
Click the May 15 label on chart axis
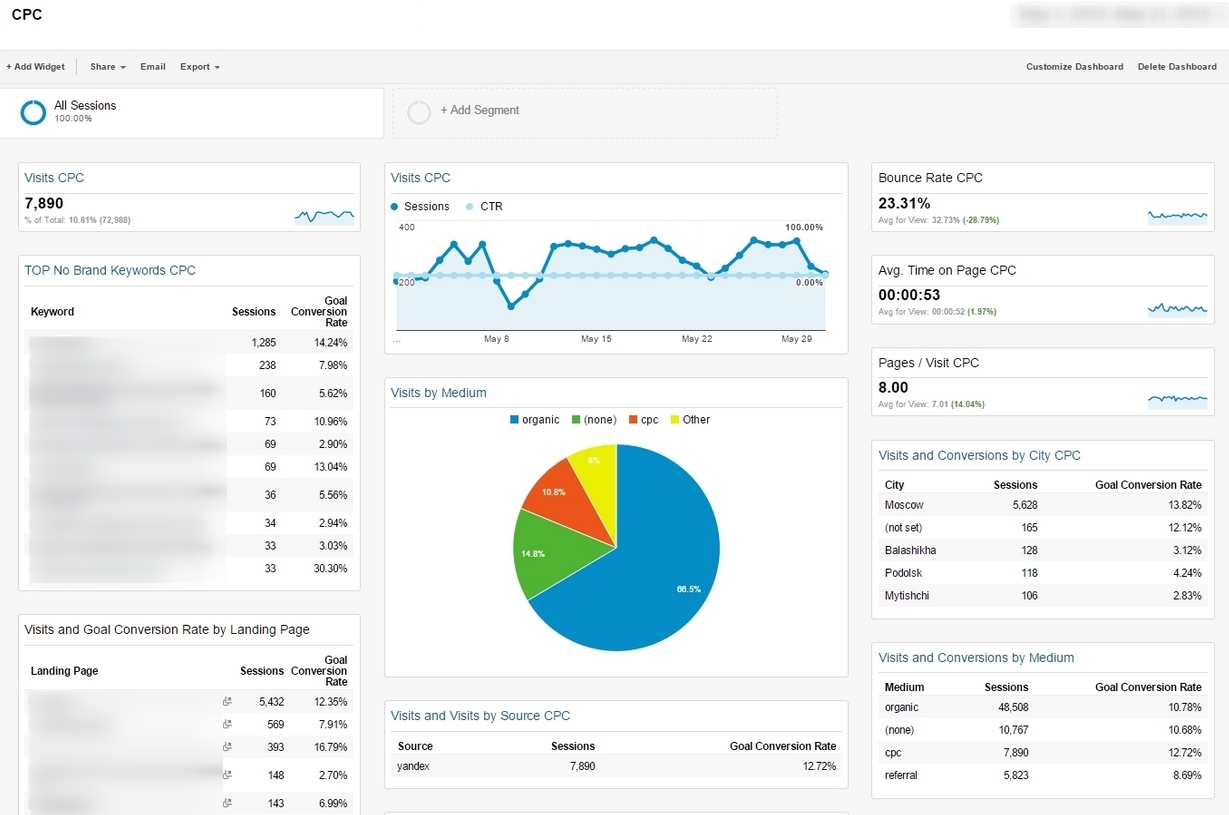tap(596, 339)
